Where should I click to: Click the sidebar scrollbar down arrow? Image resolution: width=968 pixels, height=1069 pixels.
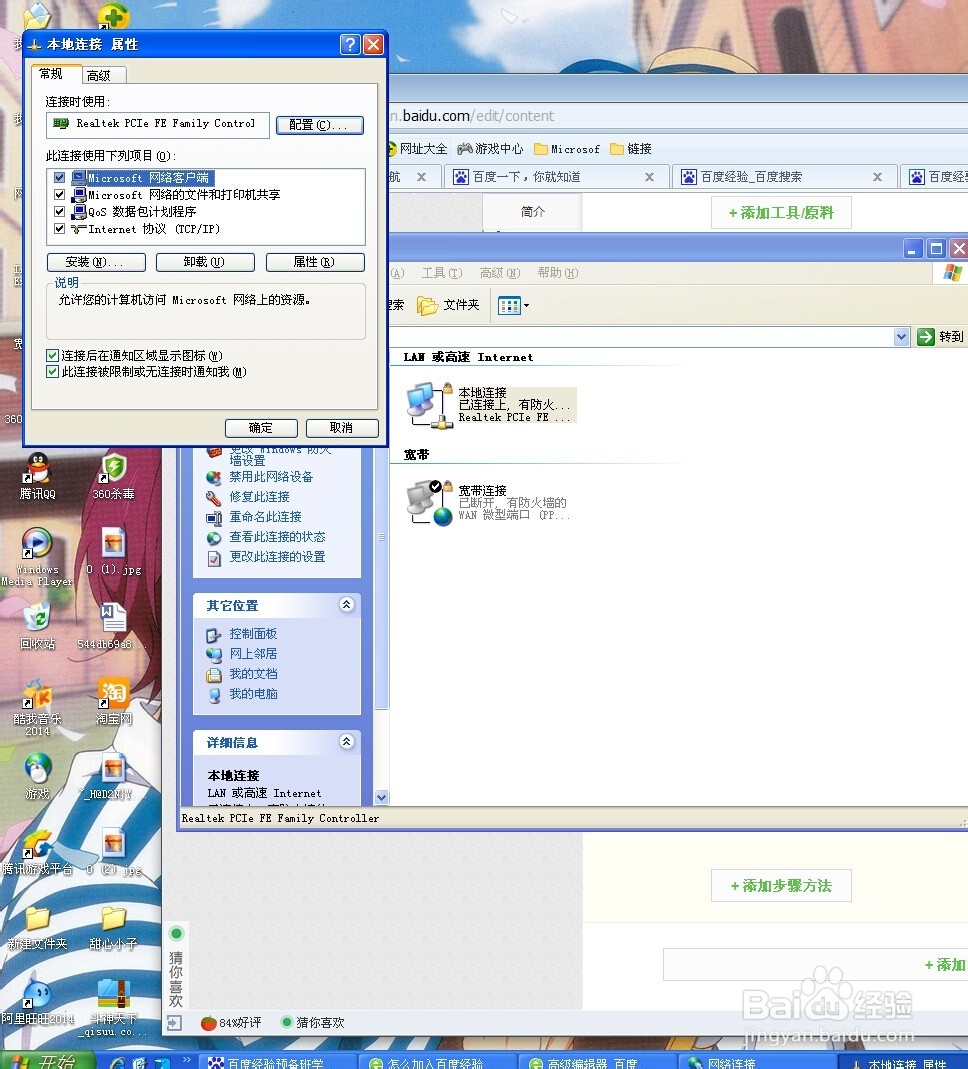point(382,797)
